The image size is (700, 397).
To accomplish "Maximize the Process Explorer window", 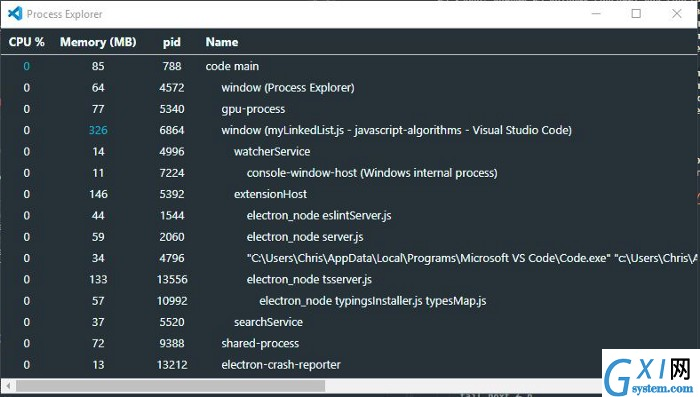I will point(636,14).
